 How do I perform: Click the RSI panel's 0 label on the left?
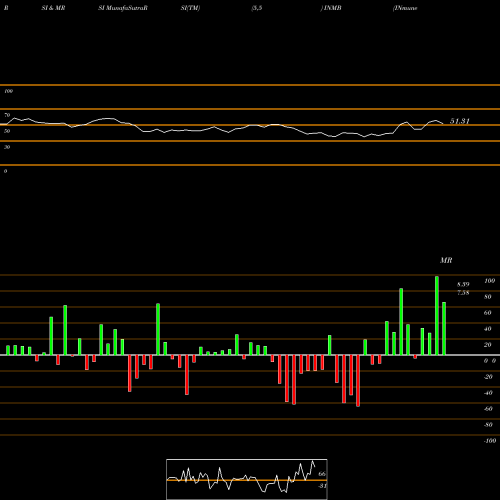(x=5, y=171)
